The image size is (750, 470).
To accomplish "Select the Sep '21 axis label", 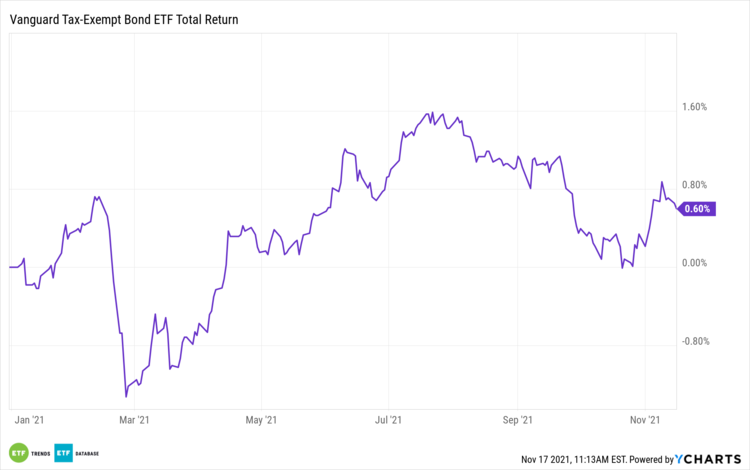I will pos(517,422).
